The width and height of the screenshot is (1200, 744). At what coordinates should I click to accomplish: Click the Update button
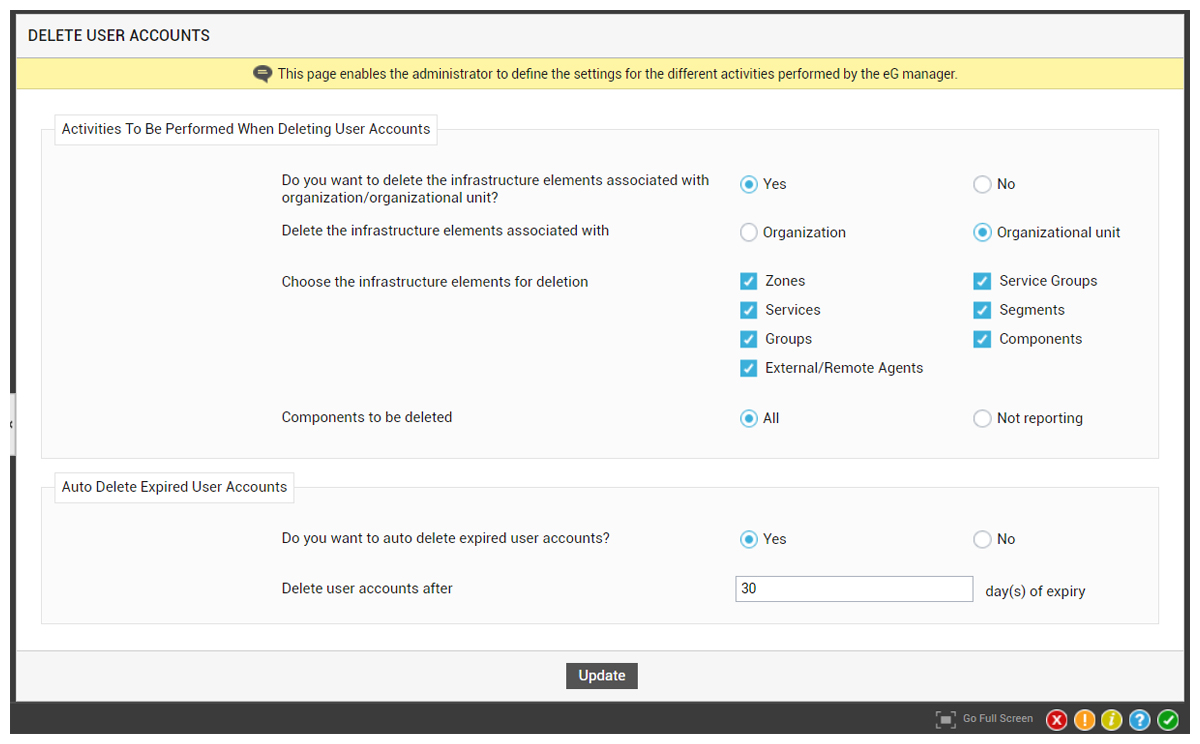point(602,676)
